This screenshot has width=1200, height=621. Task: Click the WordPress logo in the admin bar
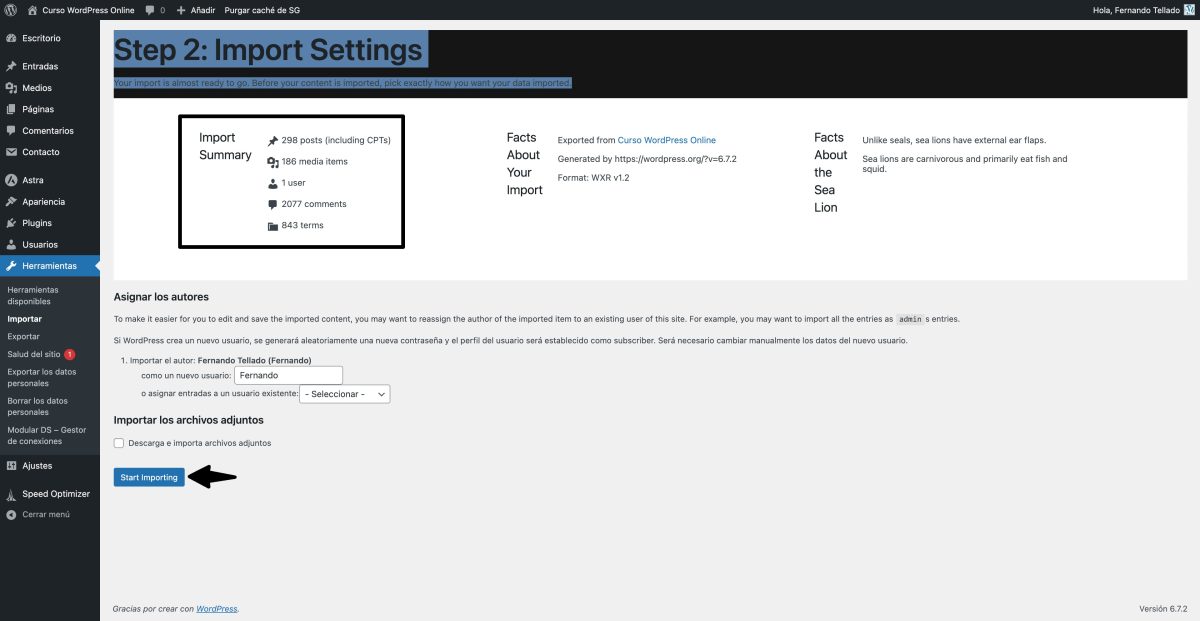coord(10,9)
